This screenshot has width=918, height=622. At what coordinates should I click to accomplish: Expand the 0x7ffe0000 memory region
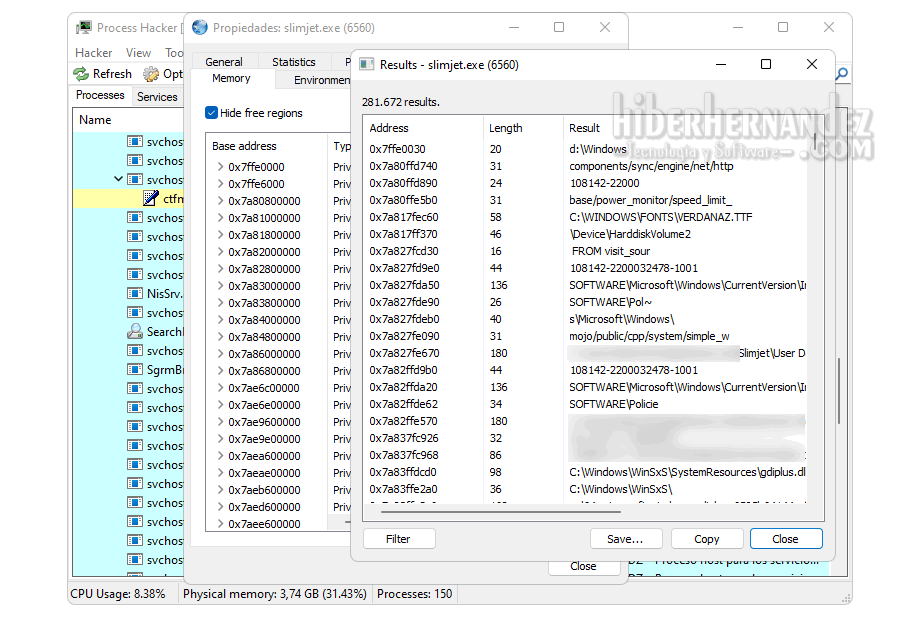[x=220, y=167]
